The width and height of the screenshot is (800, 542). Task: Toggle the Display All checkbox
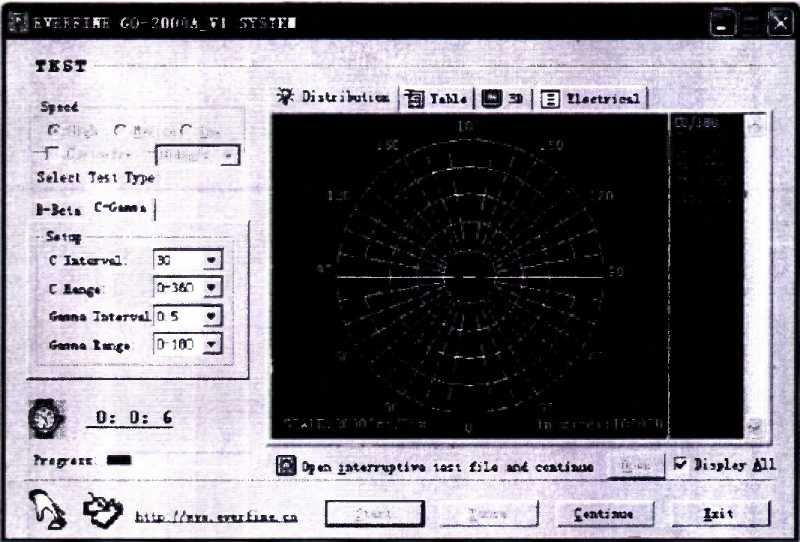(680, 463)
